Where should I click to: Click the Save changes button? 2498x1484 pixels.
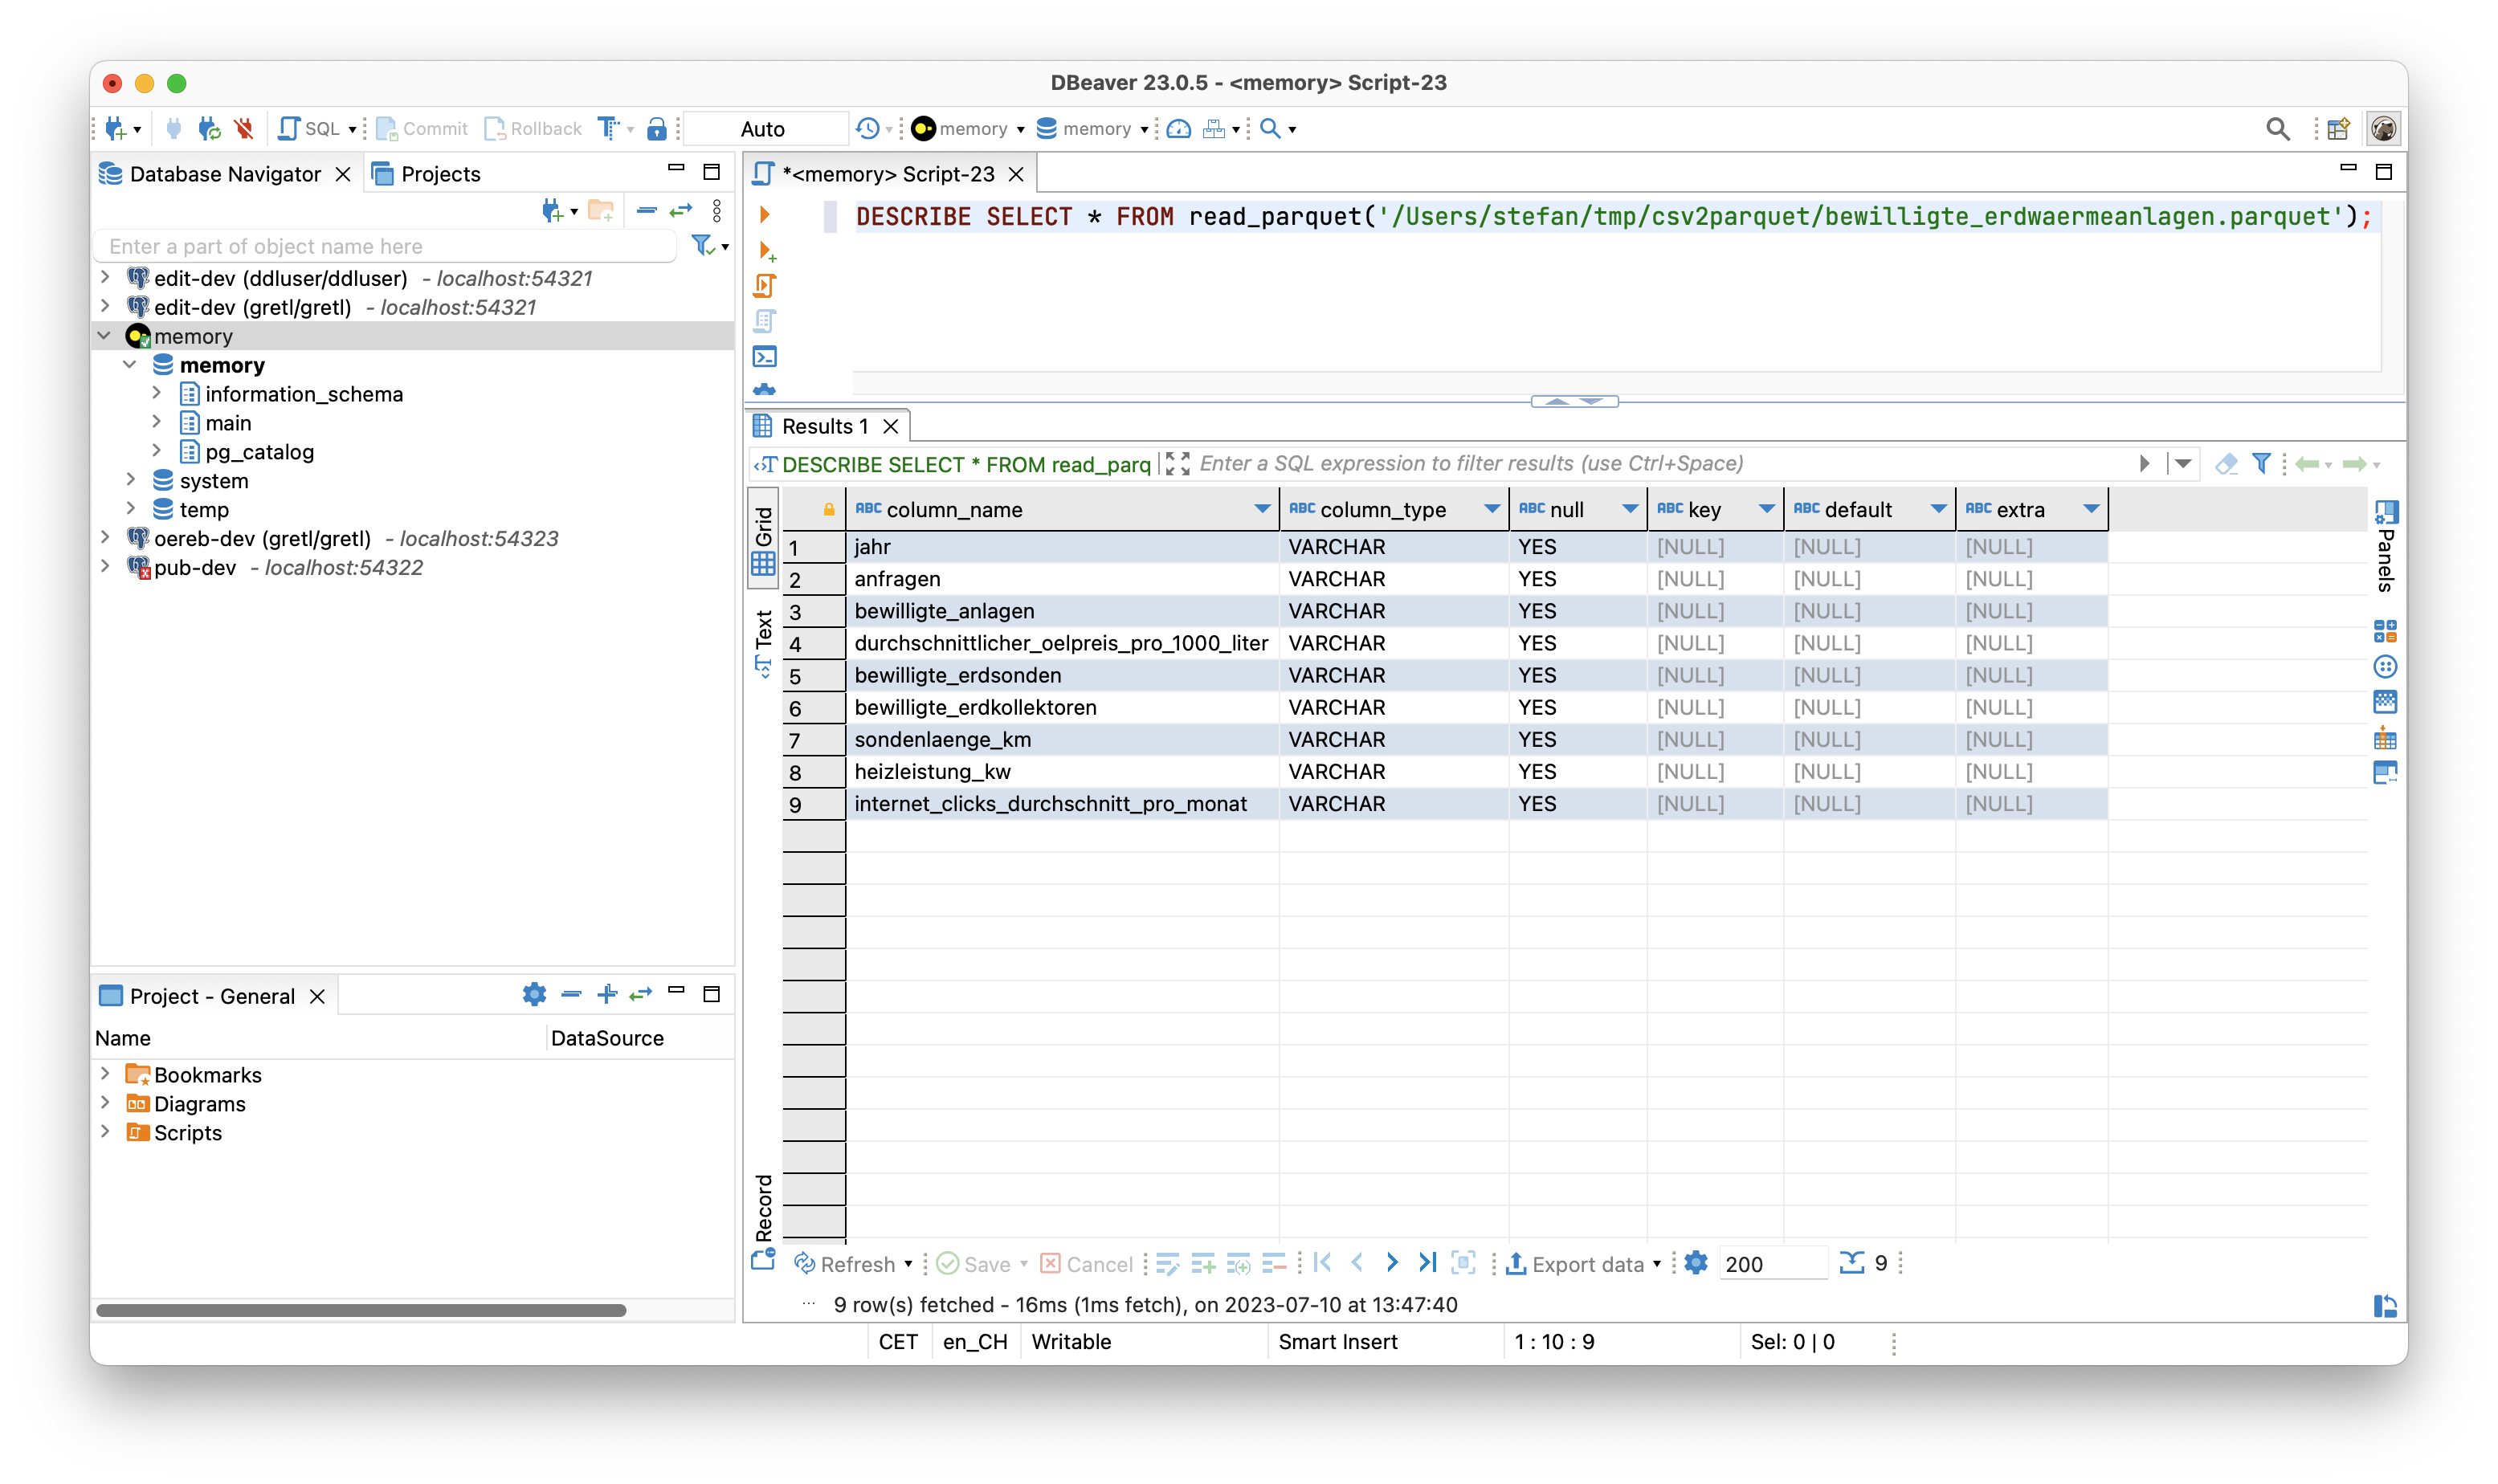pyautogui.click(x=974, y=1264)
